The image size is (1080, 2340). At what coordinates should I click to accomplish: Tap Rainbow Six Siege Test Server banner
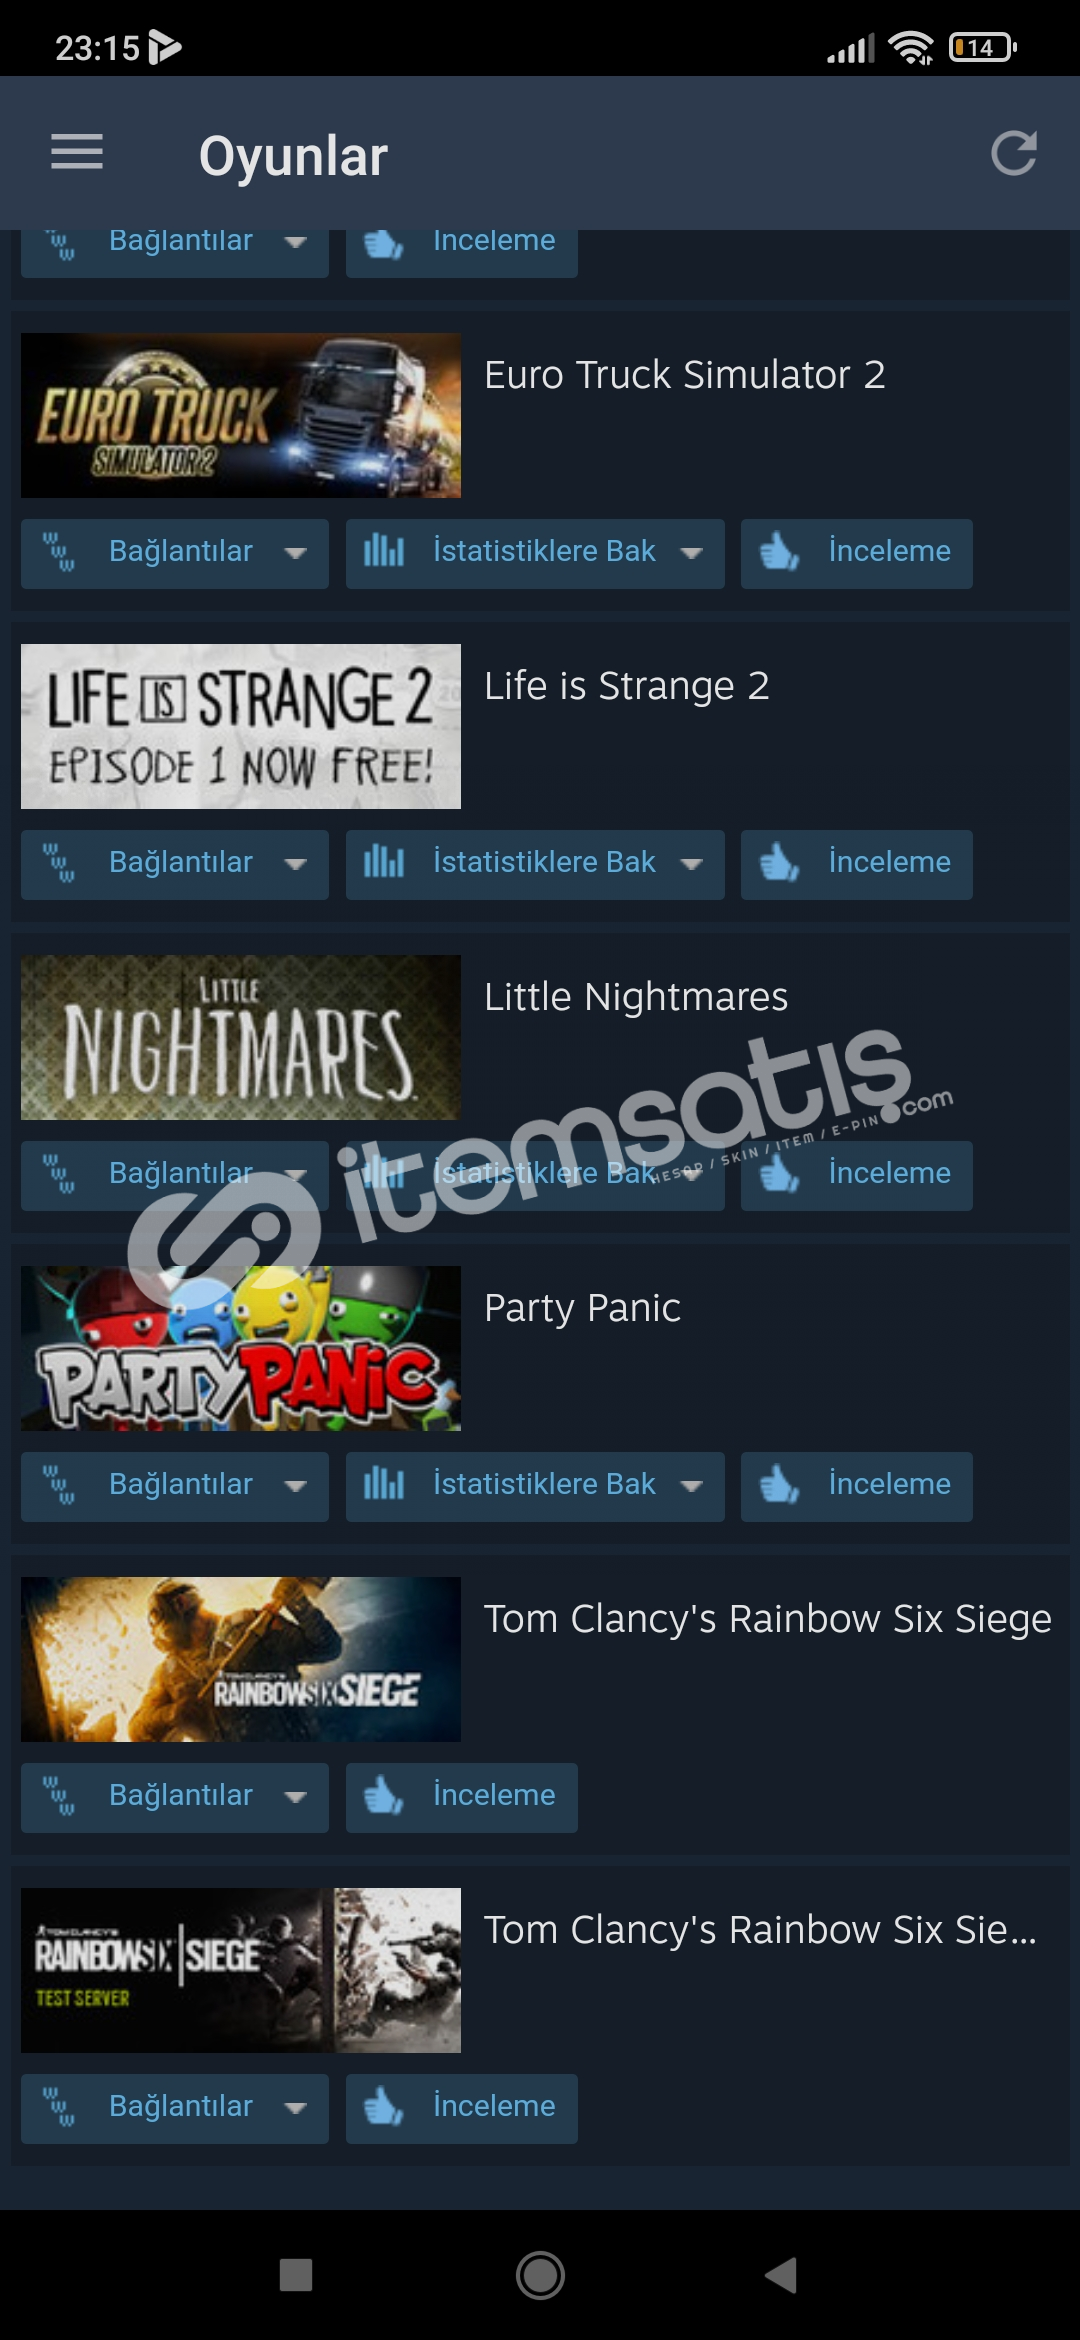tap(241, 1970)
